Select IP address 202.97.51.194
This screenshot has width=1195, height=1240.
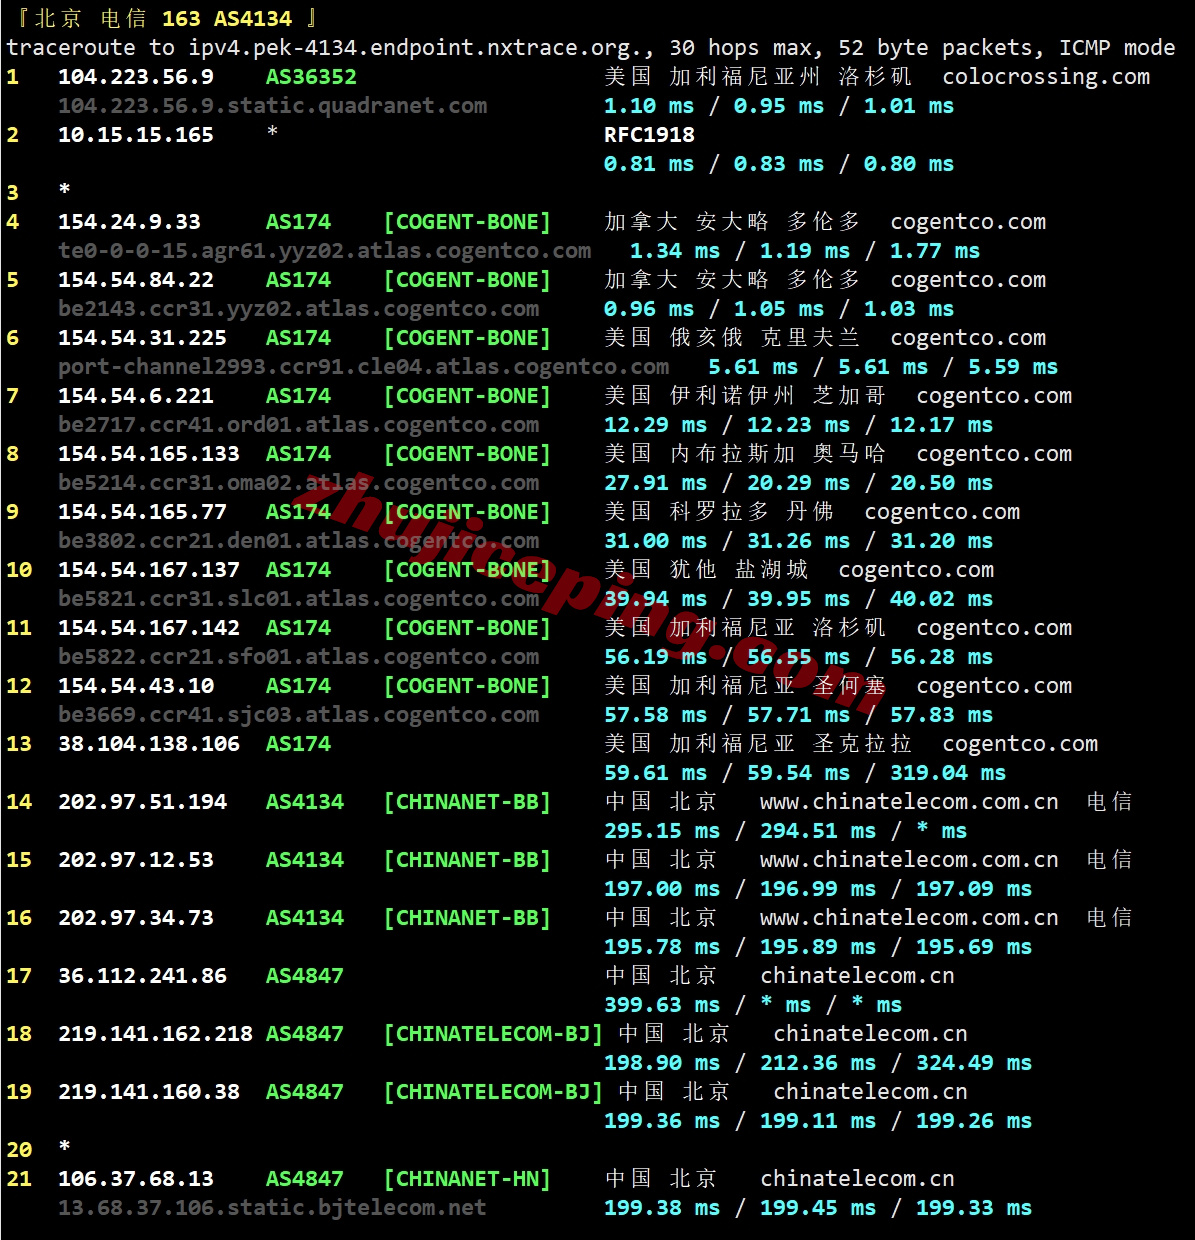pos(142,802)
